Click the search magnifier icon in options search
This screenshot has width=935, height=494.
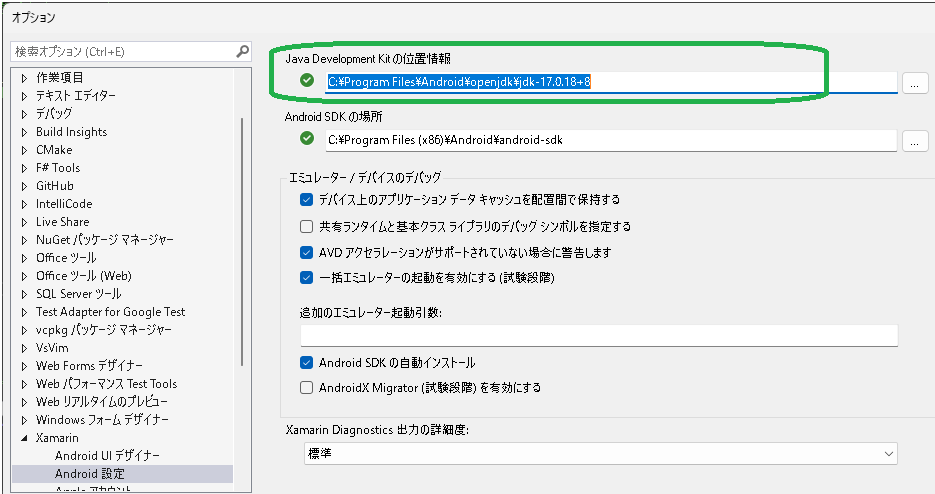[242, 51]
